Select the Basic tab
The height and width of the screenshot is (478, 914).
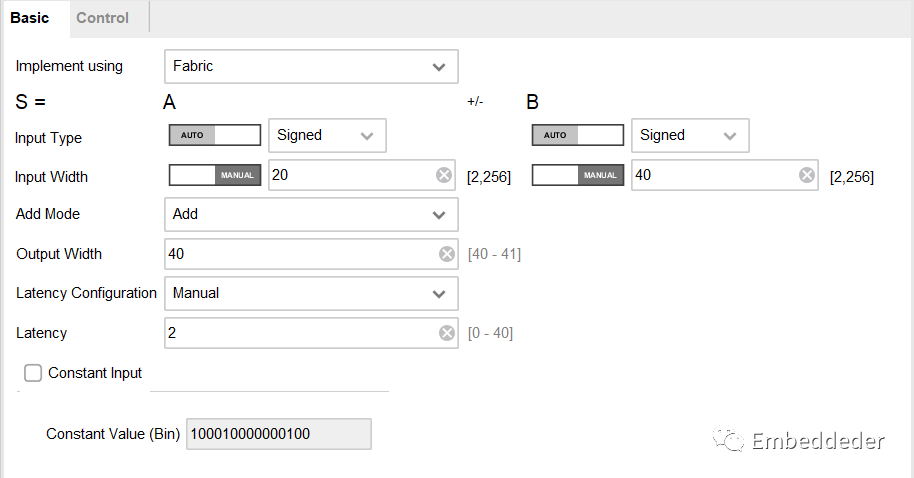point(30,18)
